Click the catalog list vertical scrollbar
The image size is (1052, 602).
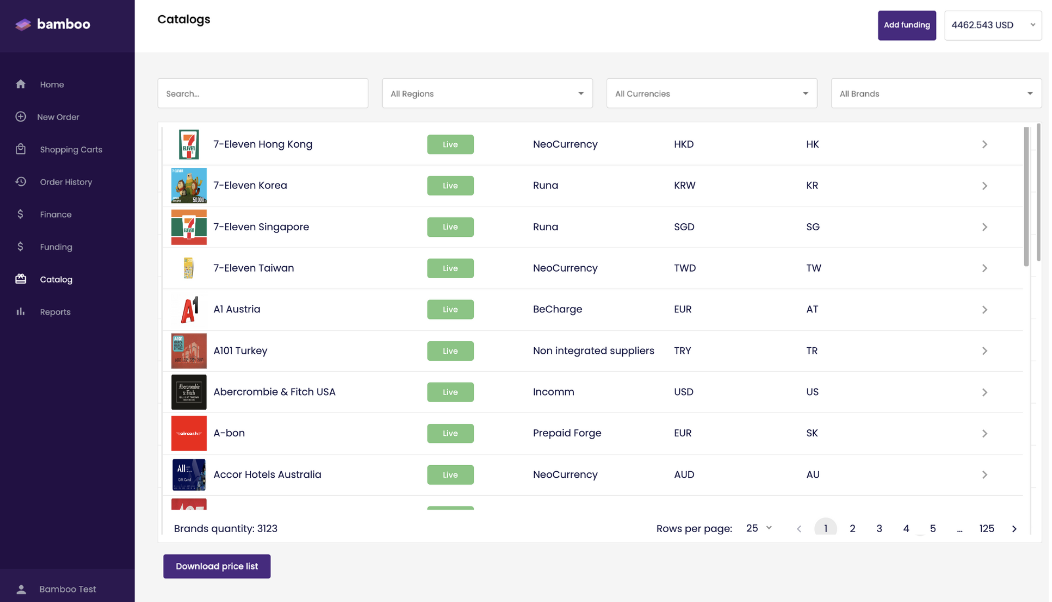click(1026, 196)
